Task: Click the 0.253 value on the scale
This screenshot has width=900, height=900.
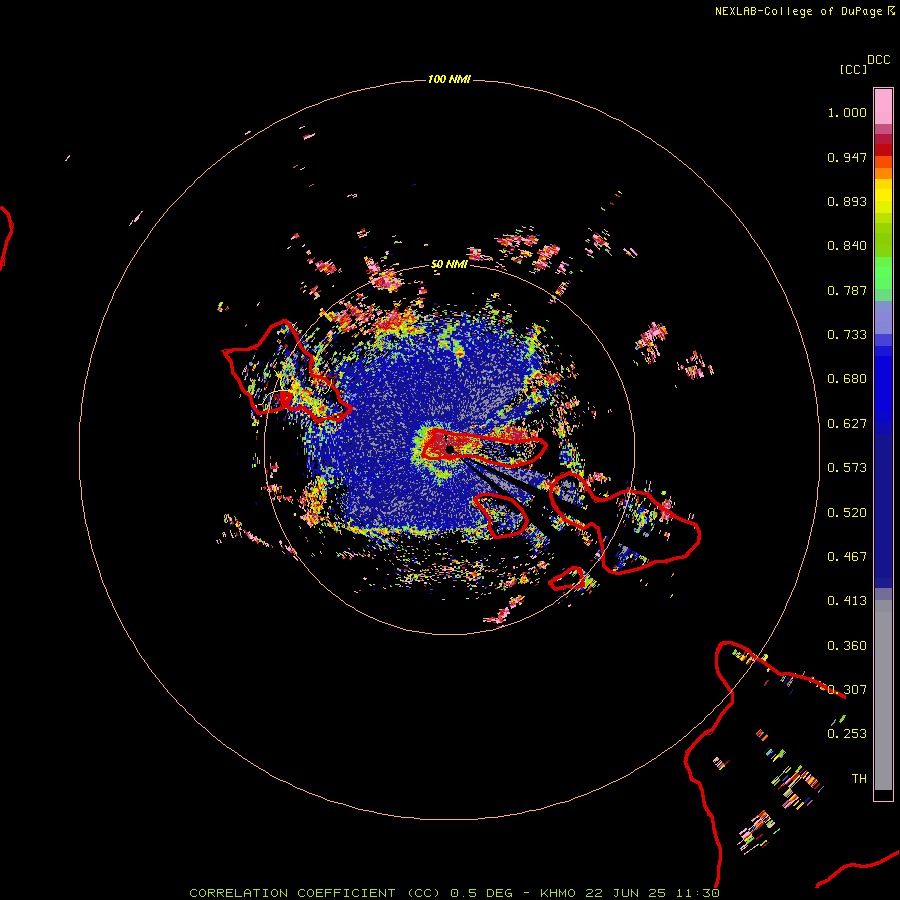Action: point(847,734)
